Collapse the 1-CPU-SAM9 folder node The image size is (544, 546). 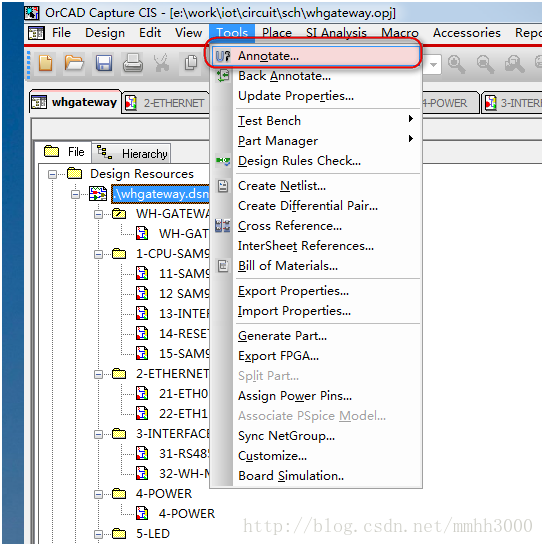[x=99, y=255]
